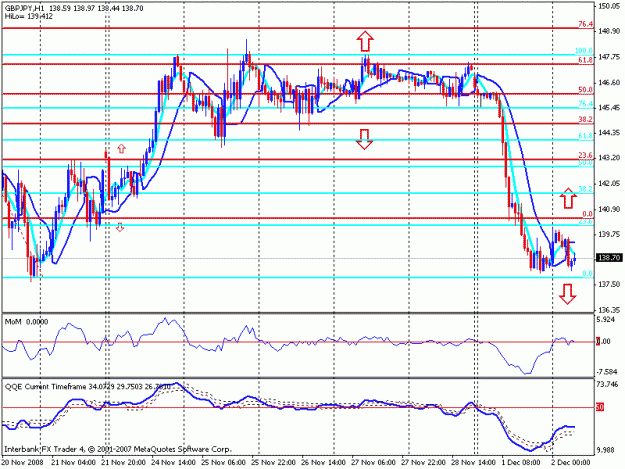The image size is (625, 469).
Task: Click the 20 Nov 2008 date label
Action: [22, 463]
